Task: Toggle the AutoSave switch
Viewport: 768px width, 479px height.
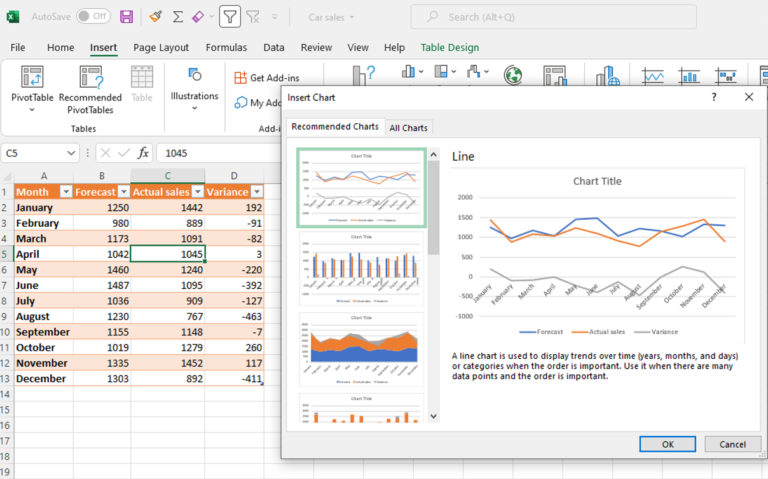Action: click(x=93, y=16)
